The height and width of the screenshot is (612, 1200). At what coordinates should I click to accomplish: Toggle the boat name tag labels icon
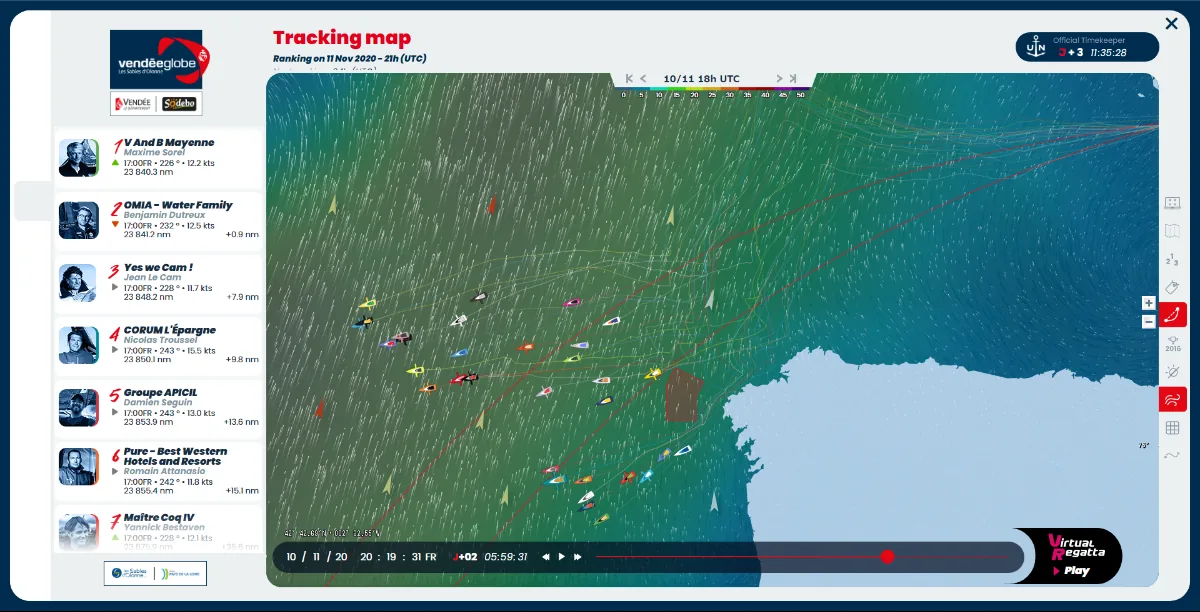(1173, 287)
